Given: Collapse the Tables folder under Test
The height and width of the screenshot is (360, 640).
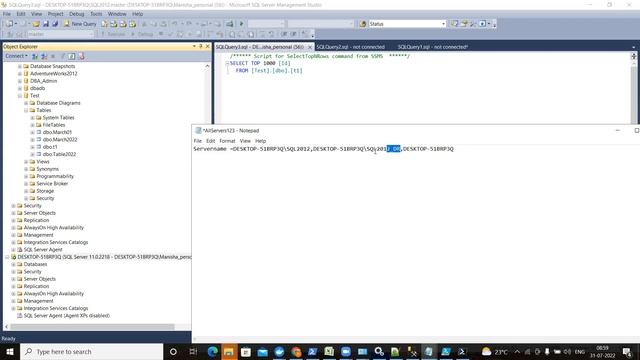Looking at the screenshot, I should pyautogui.click(x=26, y=110).
